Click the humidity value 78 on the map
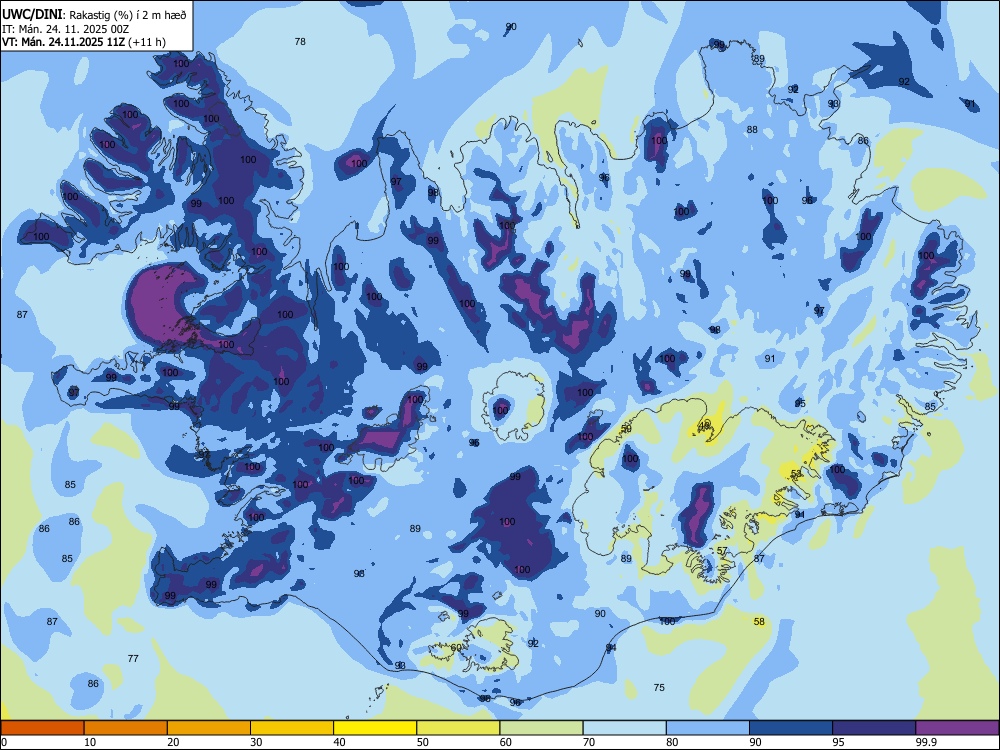This screenshot has width=1000, height=750. point(300,41)
